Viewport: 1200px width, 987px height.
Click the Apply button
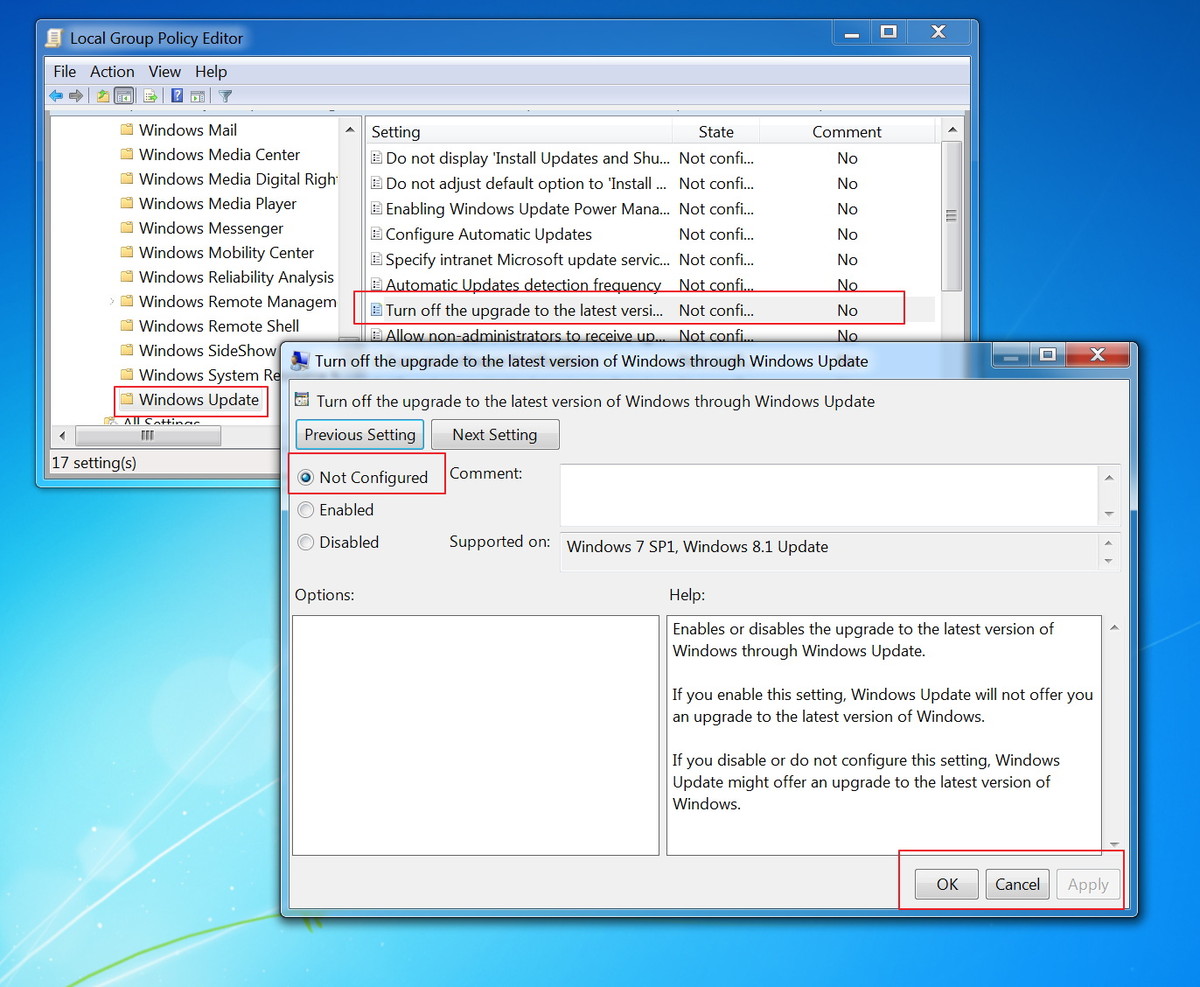pos(1088,884)
